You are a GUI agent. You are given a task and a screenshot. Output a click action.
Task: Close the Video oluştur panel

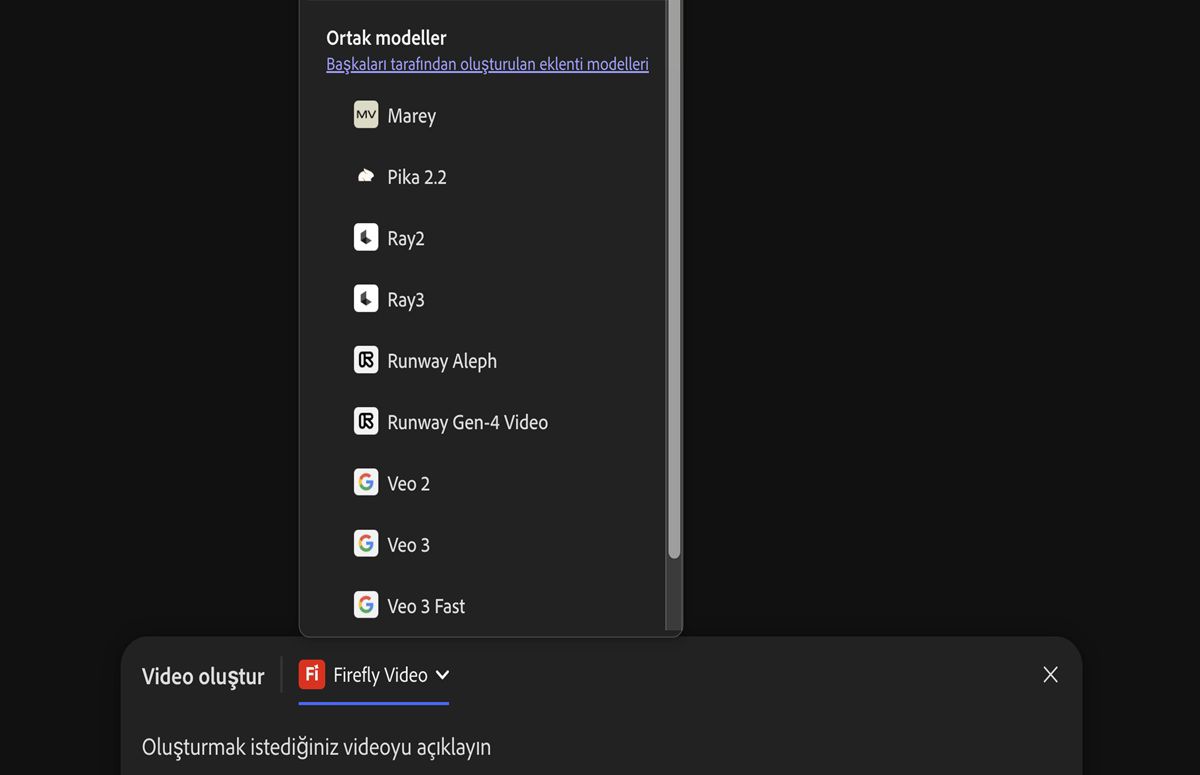[1050, 675]
